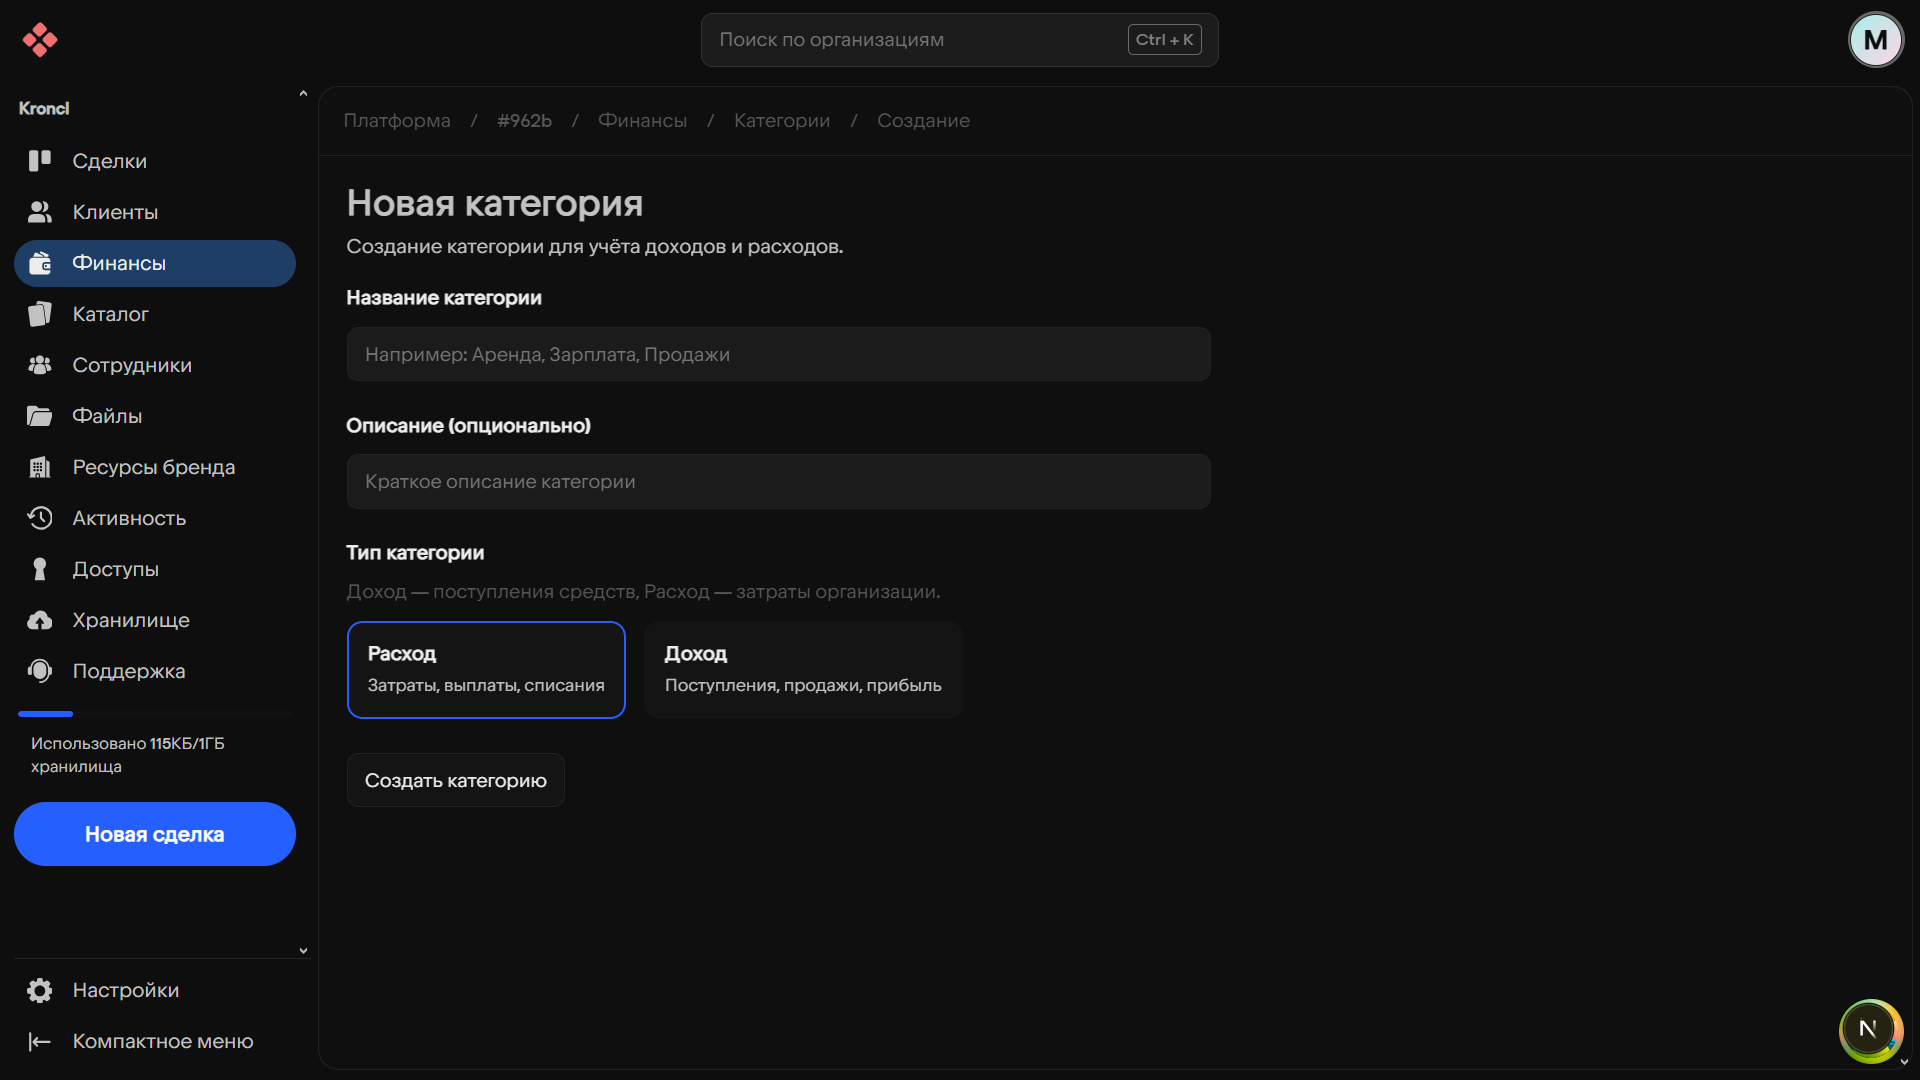Open Настройки menu item

click(125, 990)
